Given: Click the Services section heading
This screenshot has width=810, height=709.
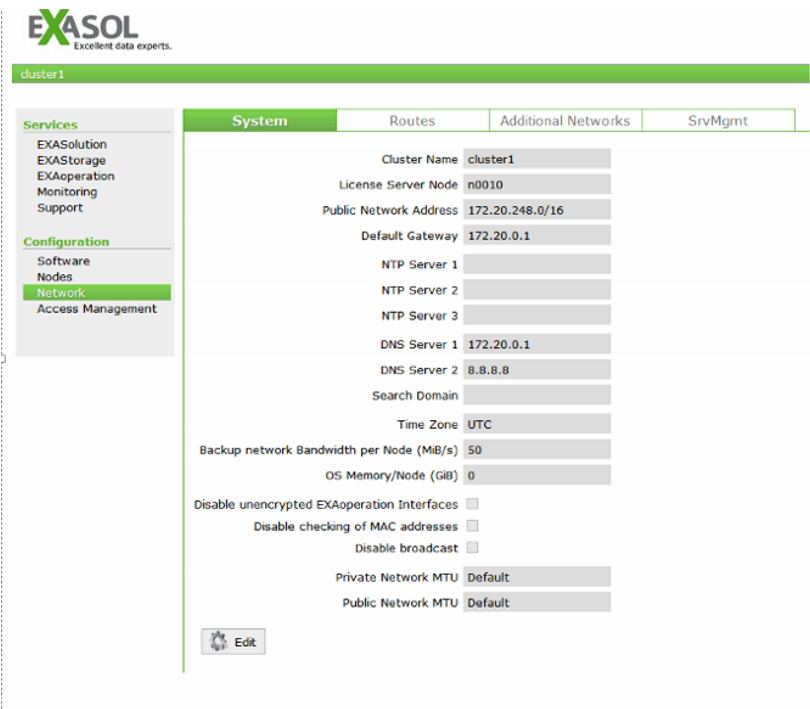Looking at the screenshot, I should pos(50,125).
